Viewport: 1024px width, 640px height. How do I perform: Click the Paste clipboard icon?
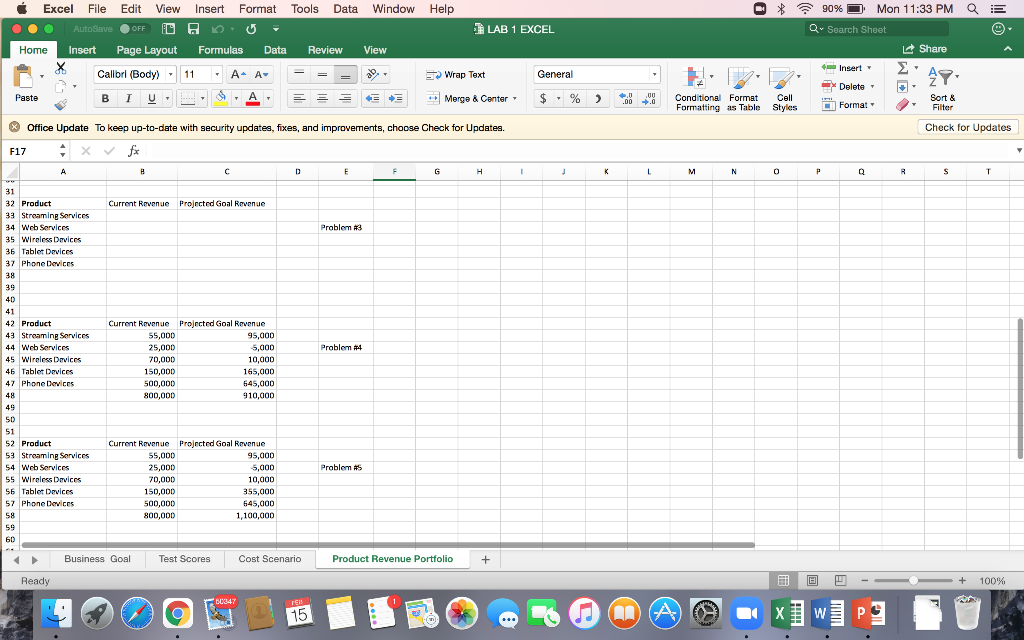coord(24,77)
